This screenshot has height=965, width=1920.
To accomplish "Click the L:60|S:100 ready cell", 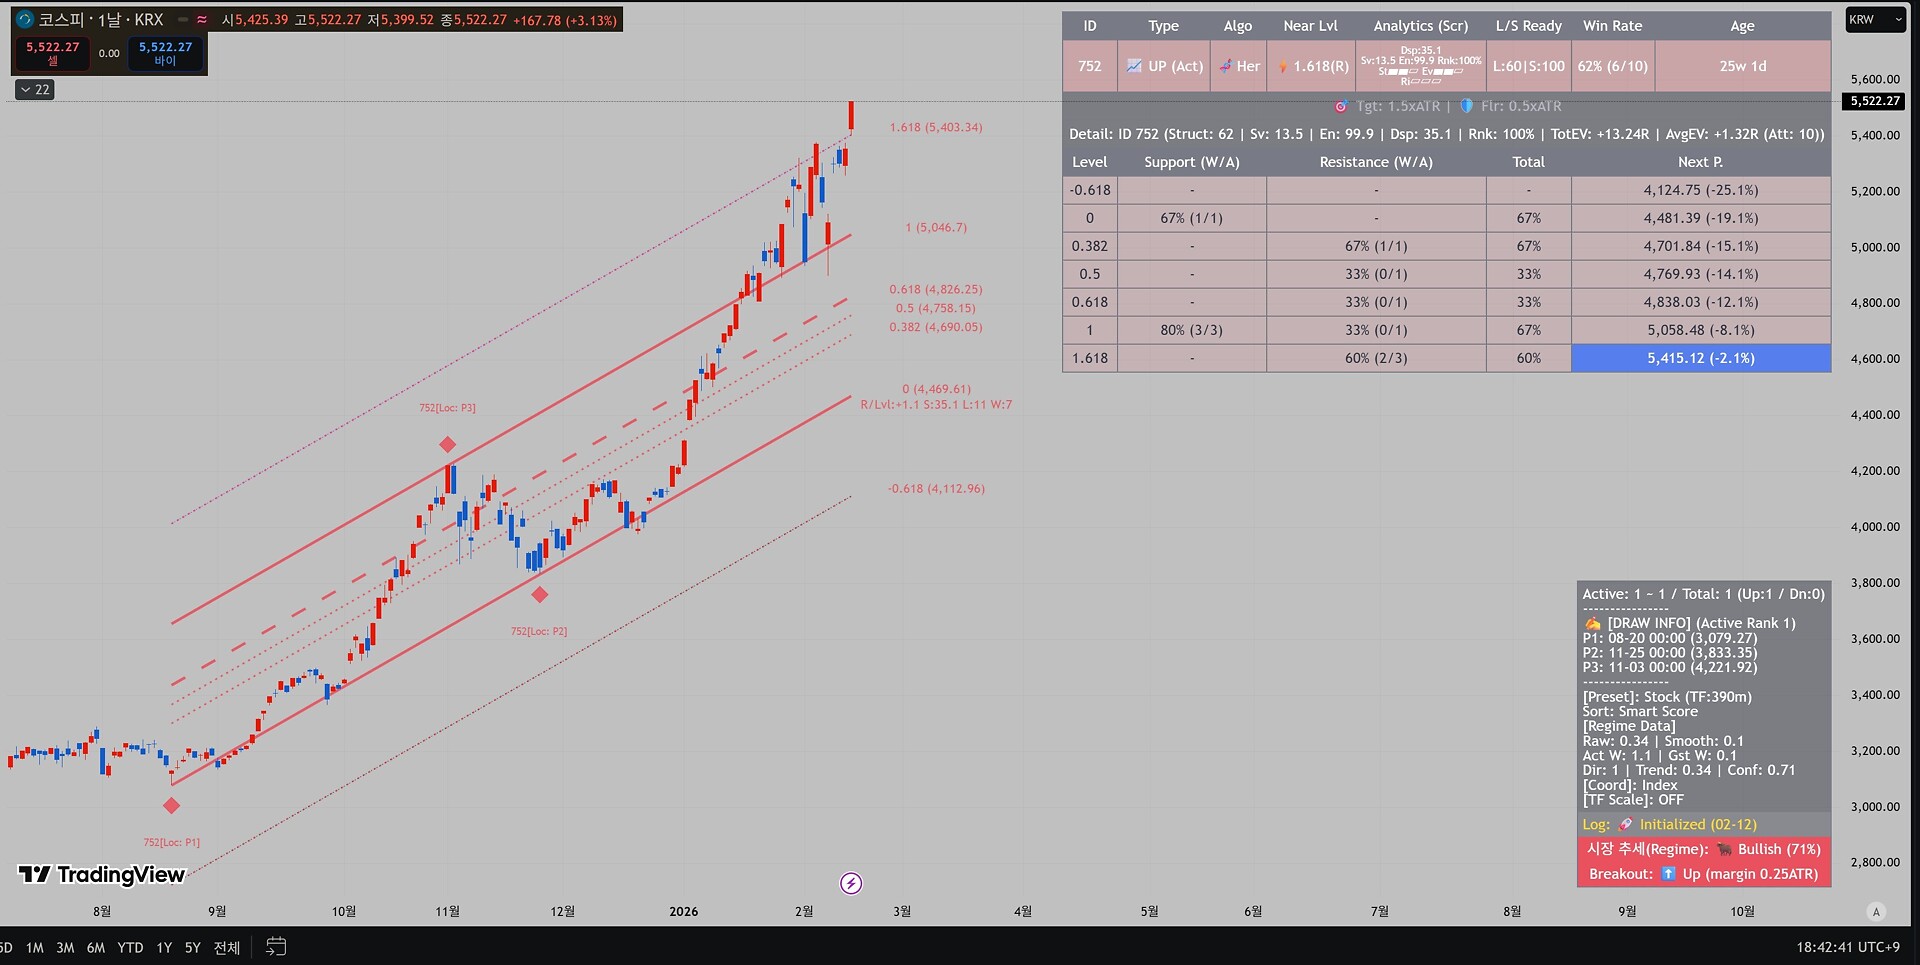I will [x=1529, y=66].
